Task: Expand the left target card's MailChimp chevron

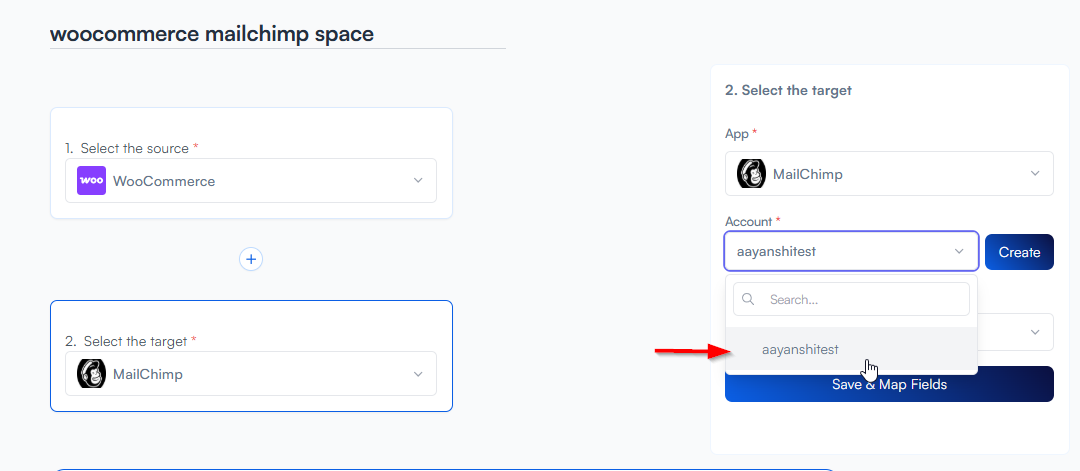Action: point(418,374)
